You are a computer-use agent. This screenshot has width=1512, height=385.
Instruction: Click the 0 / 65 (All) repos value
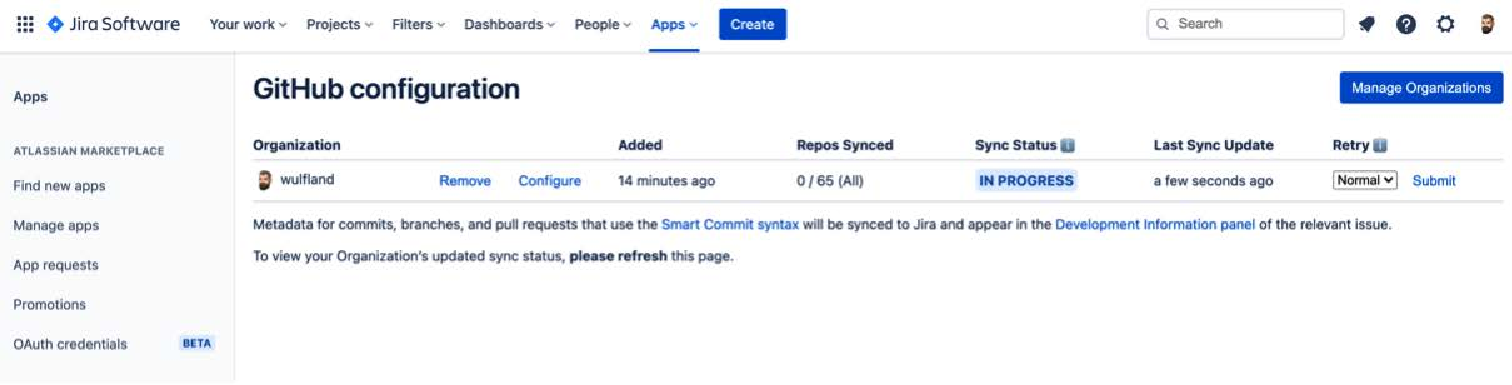click(829, 181)
